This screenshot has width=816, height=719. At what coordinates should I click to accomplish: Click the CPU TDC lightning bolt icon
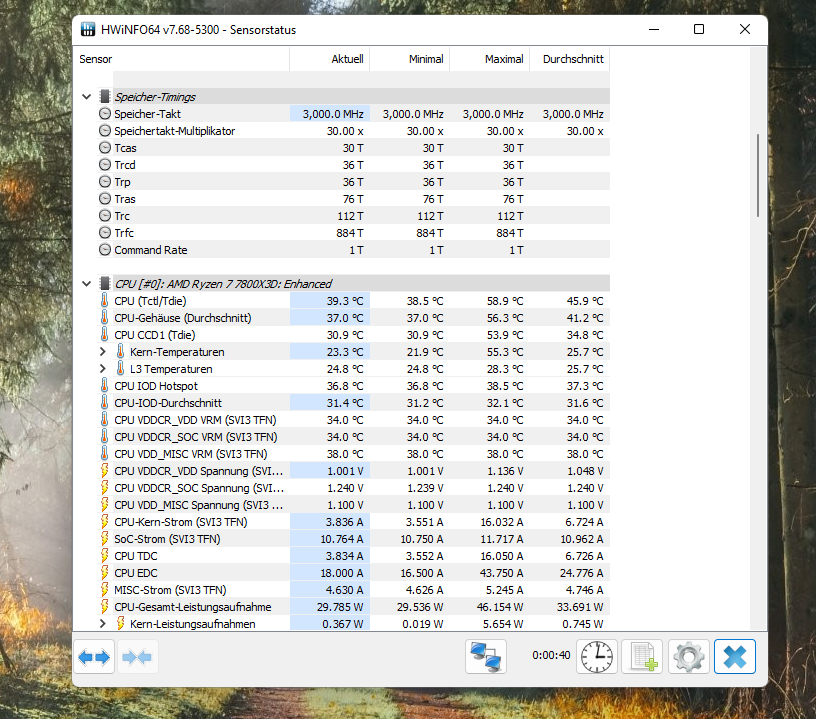105,556
